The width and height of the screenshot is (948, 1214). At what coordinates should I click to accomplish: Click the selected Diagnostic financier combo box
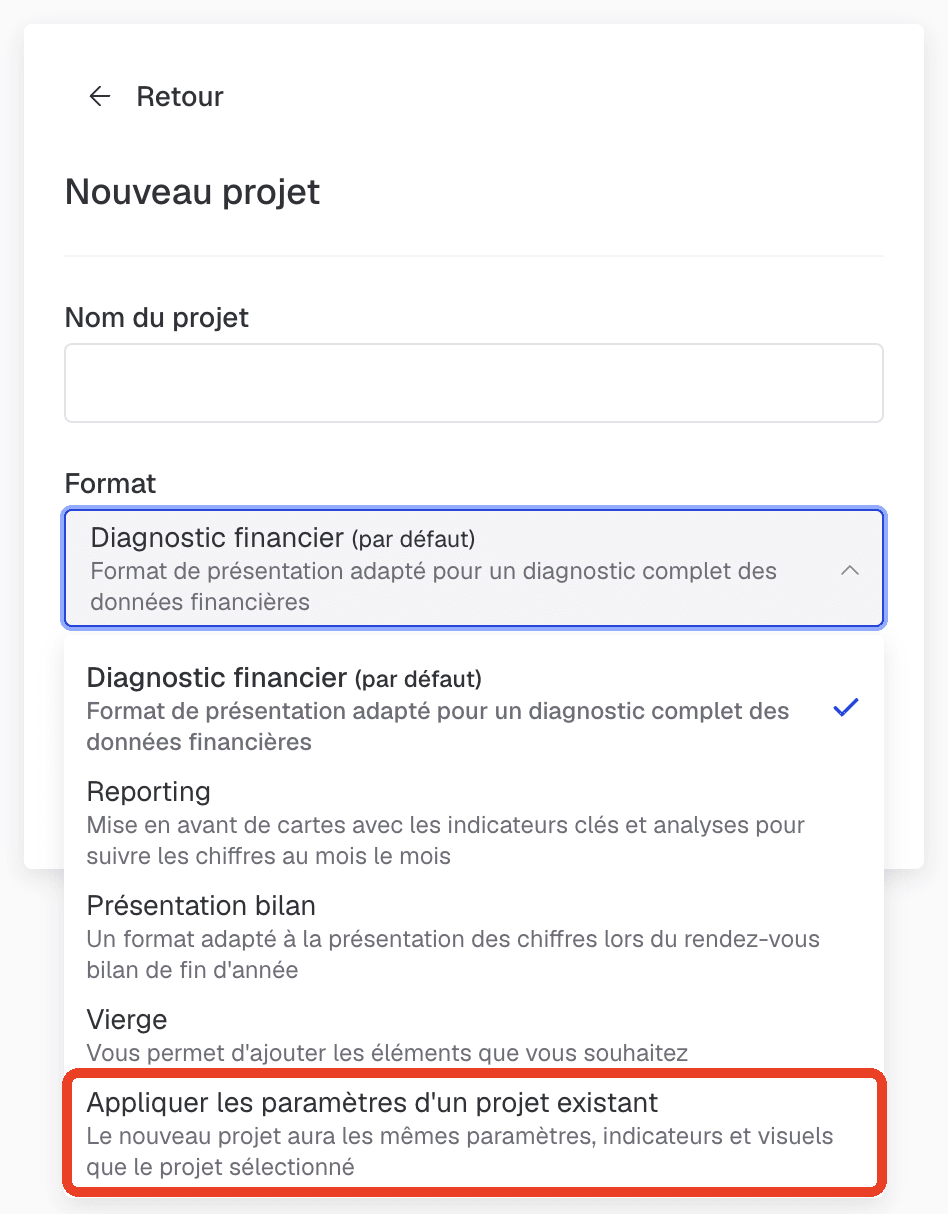[x=474, y=569]
